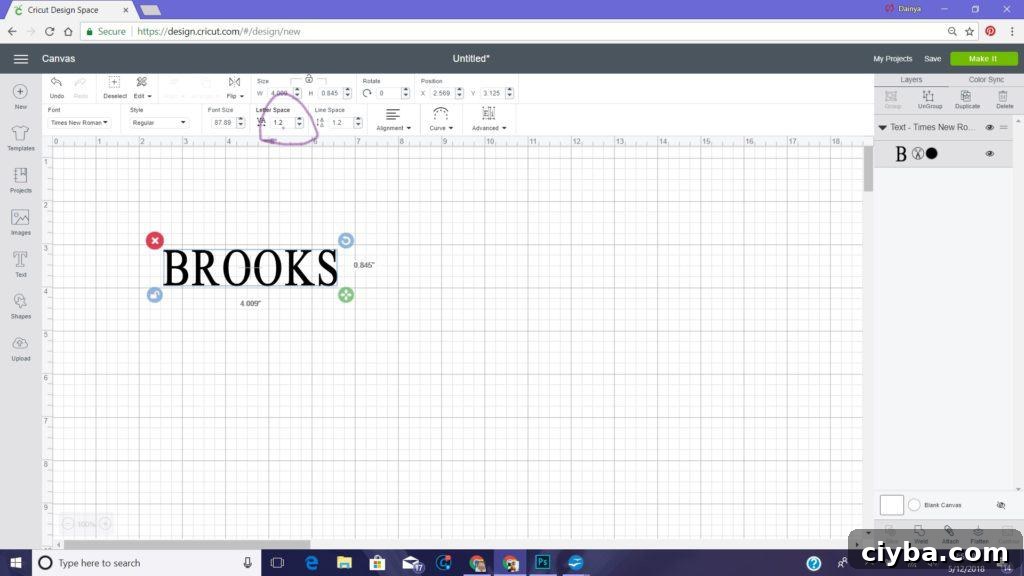Screen dimensions: 1024x576
Task: Open a new browser tab
Action: pyautogui.click(x=150, y=10)
